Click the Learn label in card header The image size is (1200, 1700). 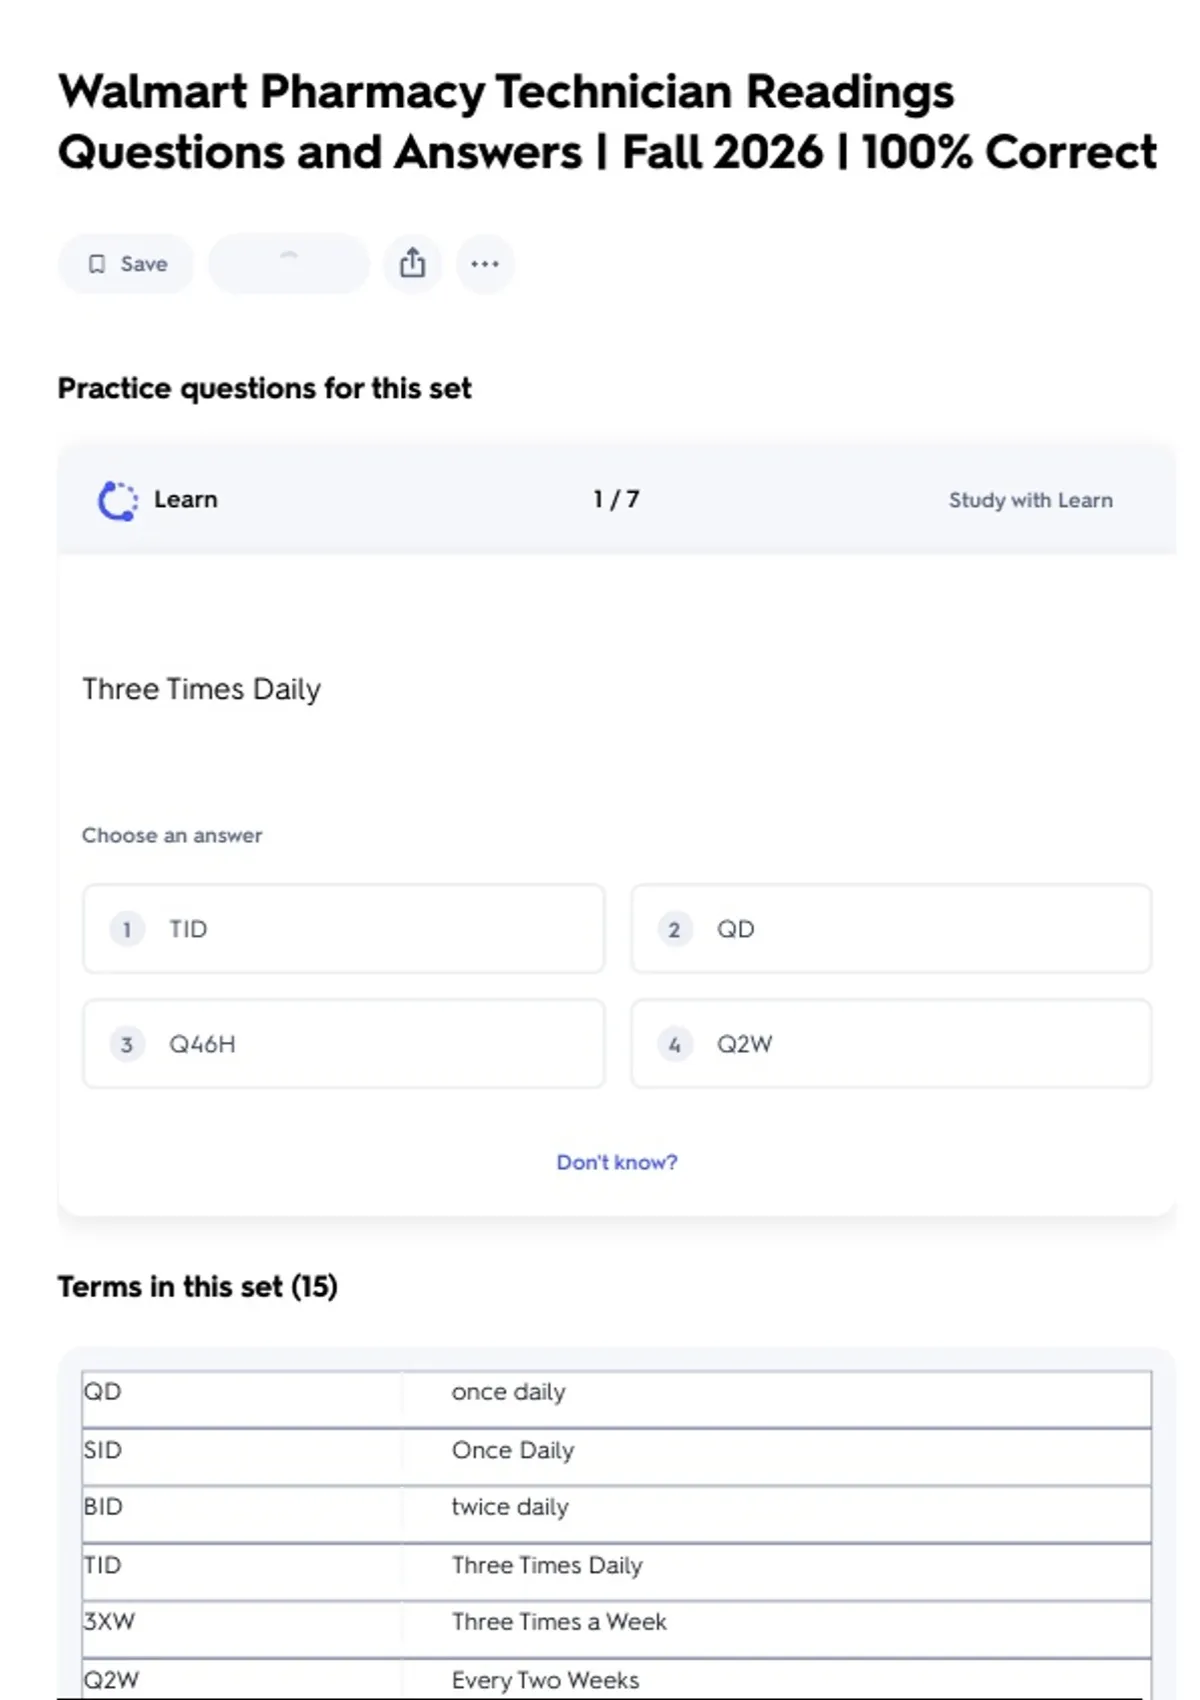(185, 499)
